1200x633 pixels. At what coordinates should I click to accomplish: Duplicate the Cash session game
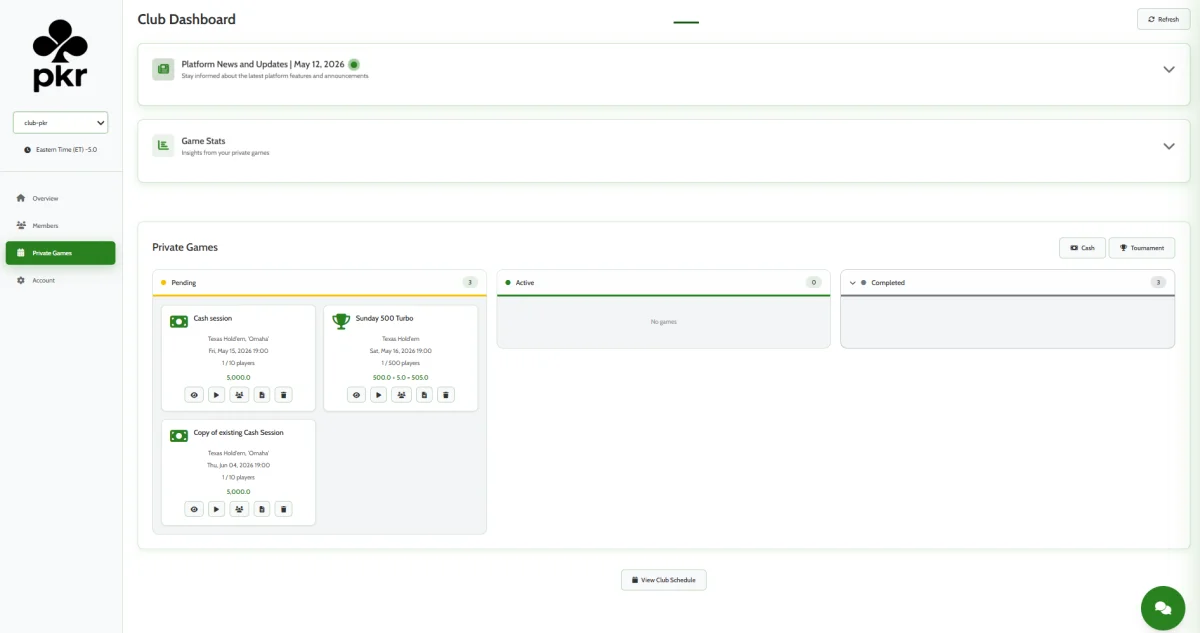(x=262, y=395)
